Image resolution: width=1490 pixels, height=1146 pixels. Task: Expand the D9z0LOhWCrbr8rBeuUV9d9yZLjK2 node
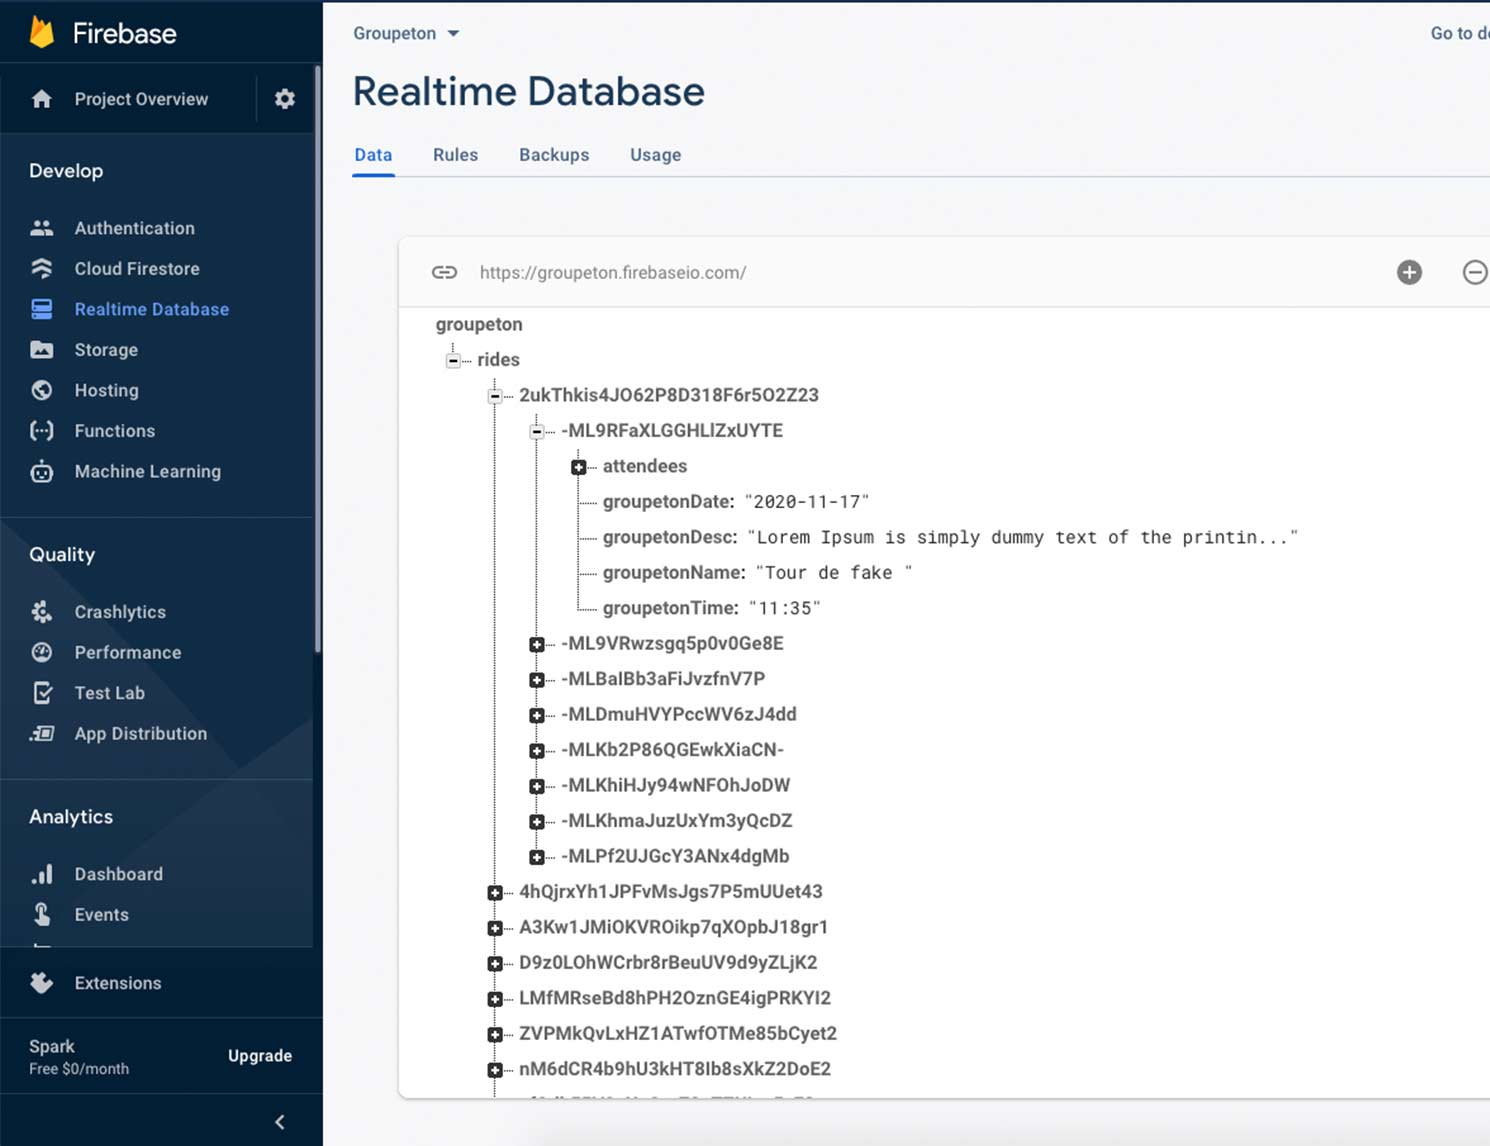[x=495, y=964]
